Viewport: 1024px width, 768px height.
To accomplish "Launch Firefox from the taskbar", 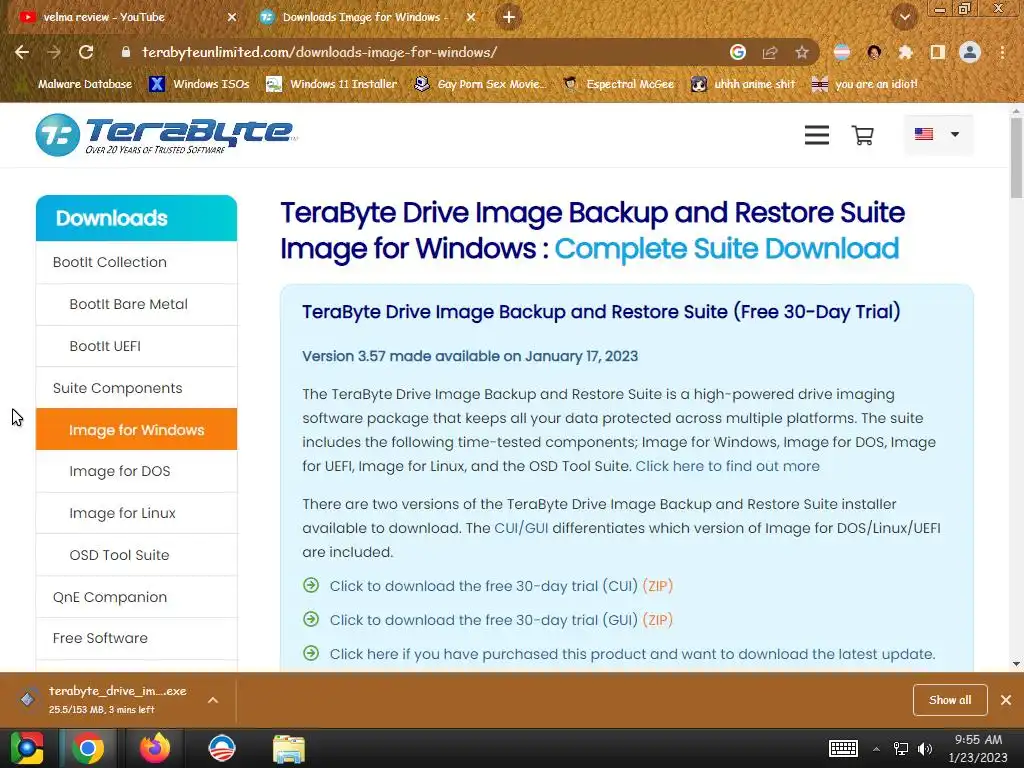I will (x=155, y=748).
